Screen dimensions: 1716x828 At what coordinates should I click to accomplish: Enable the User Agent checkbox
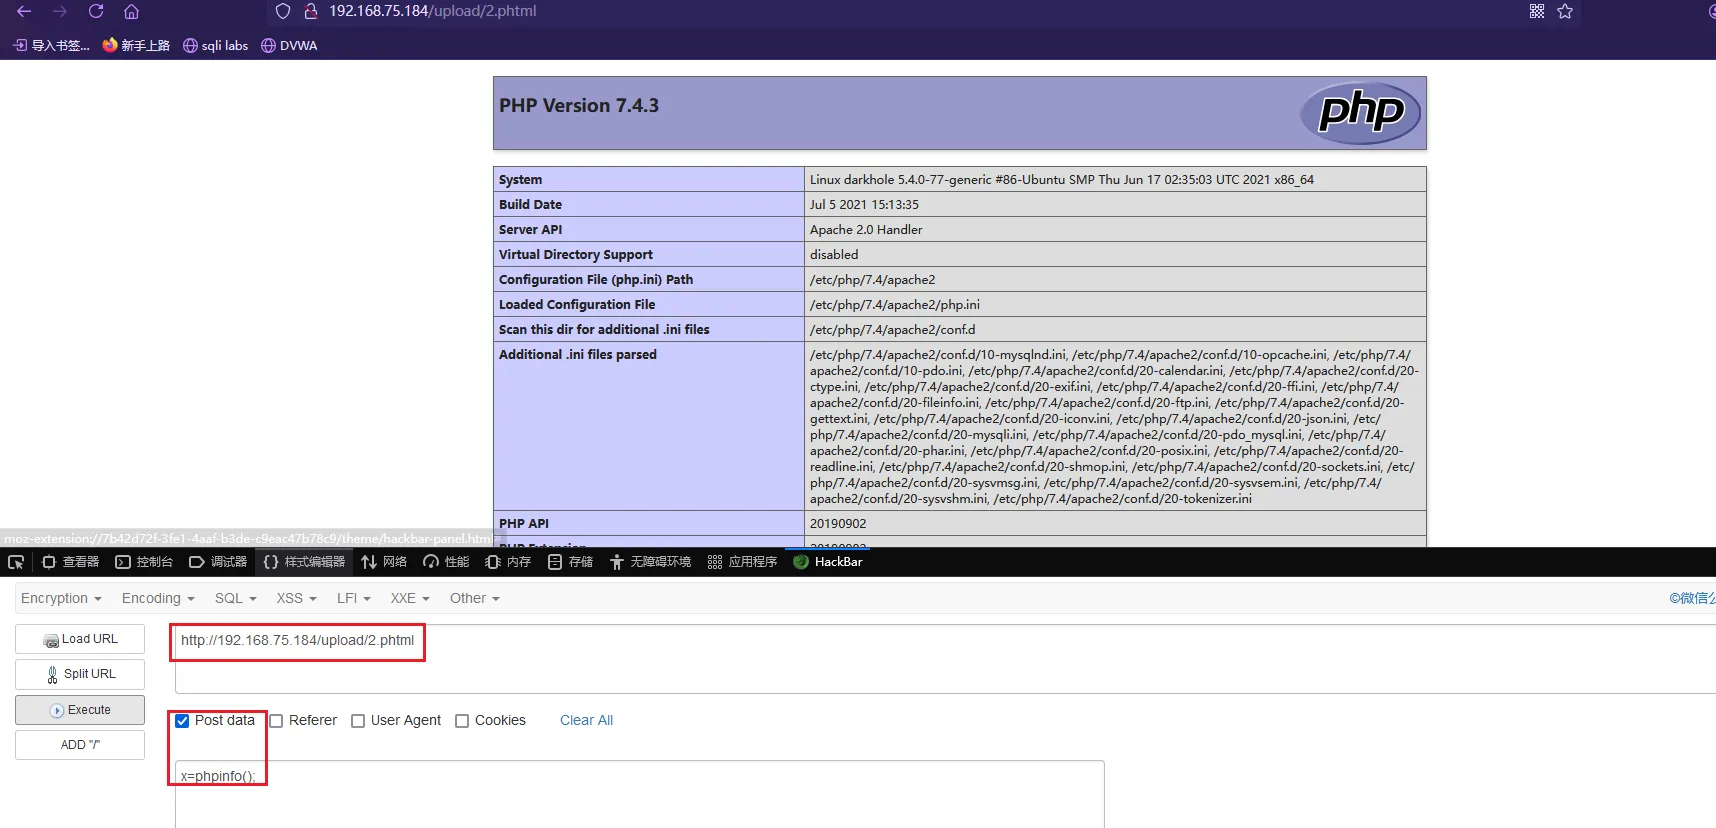coord(358,721)
